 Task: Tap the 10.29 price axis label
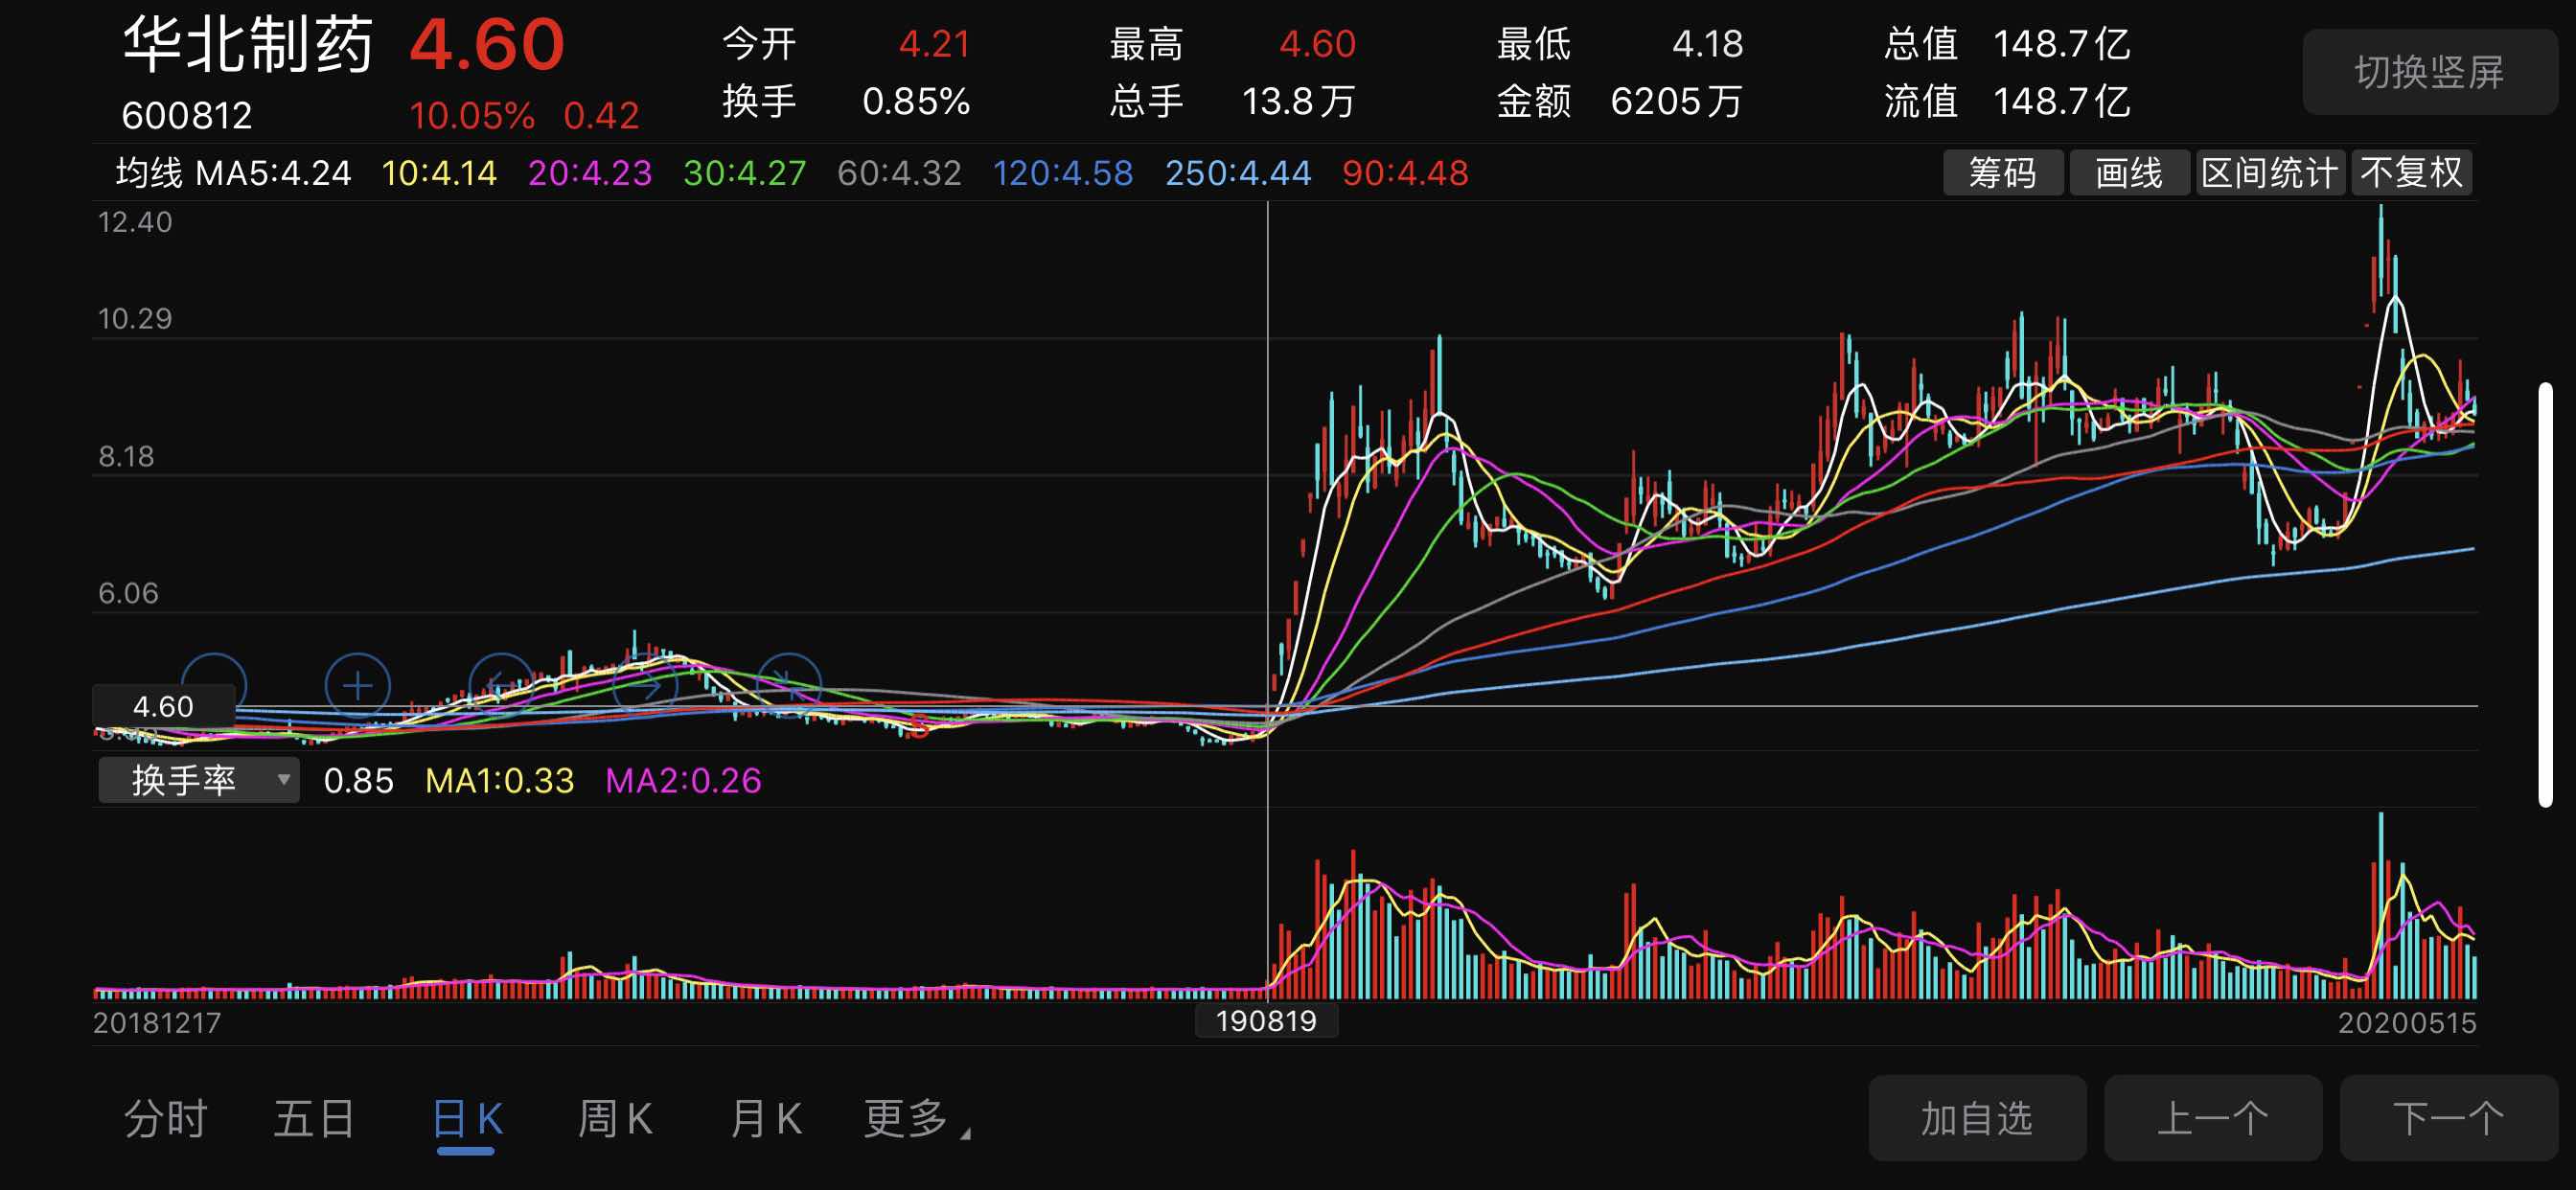(x=135, y=319)
